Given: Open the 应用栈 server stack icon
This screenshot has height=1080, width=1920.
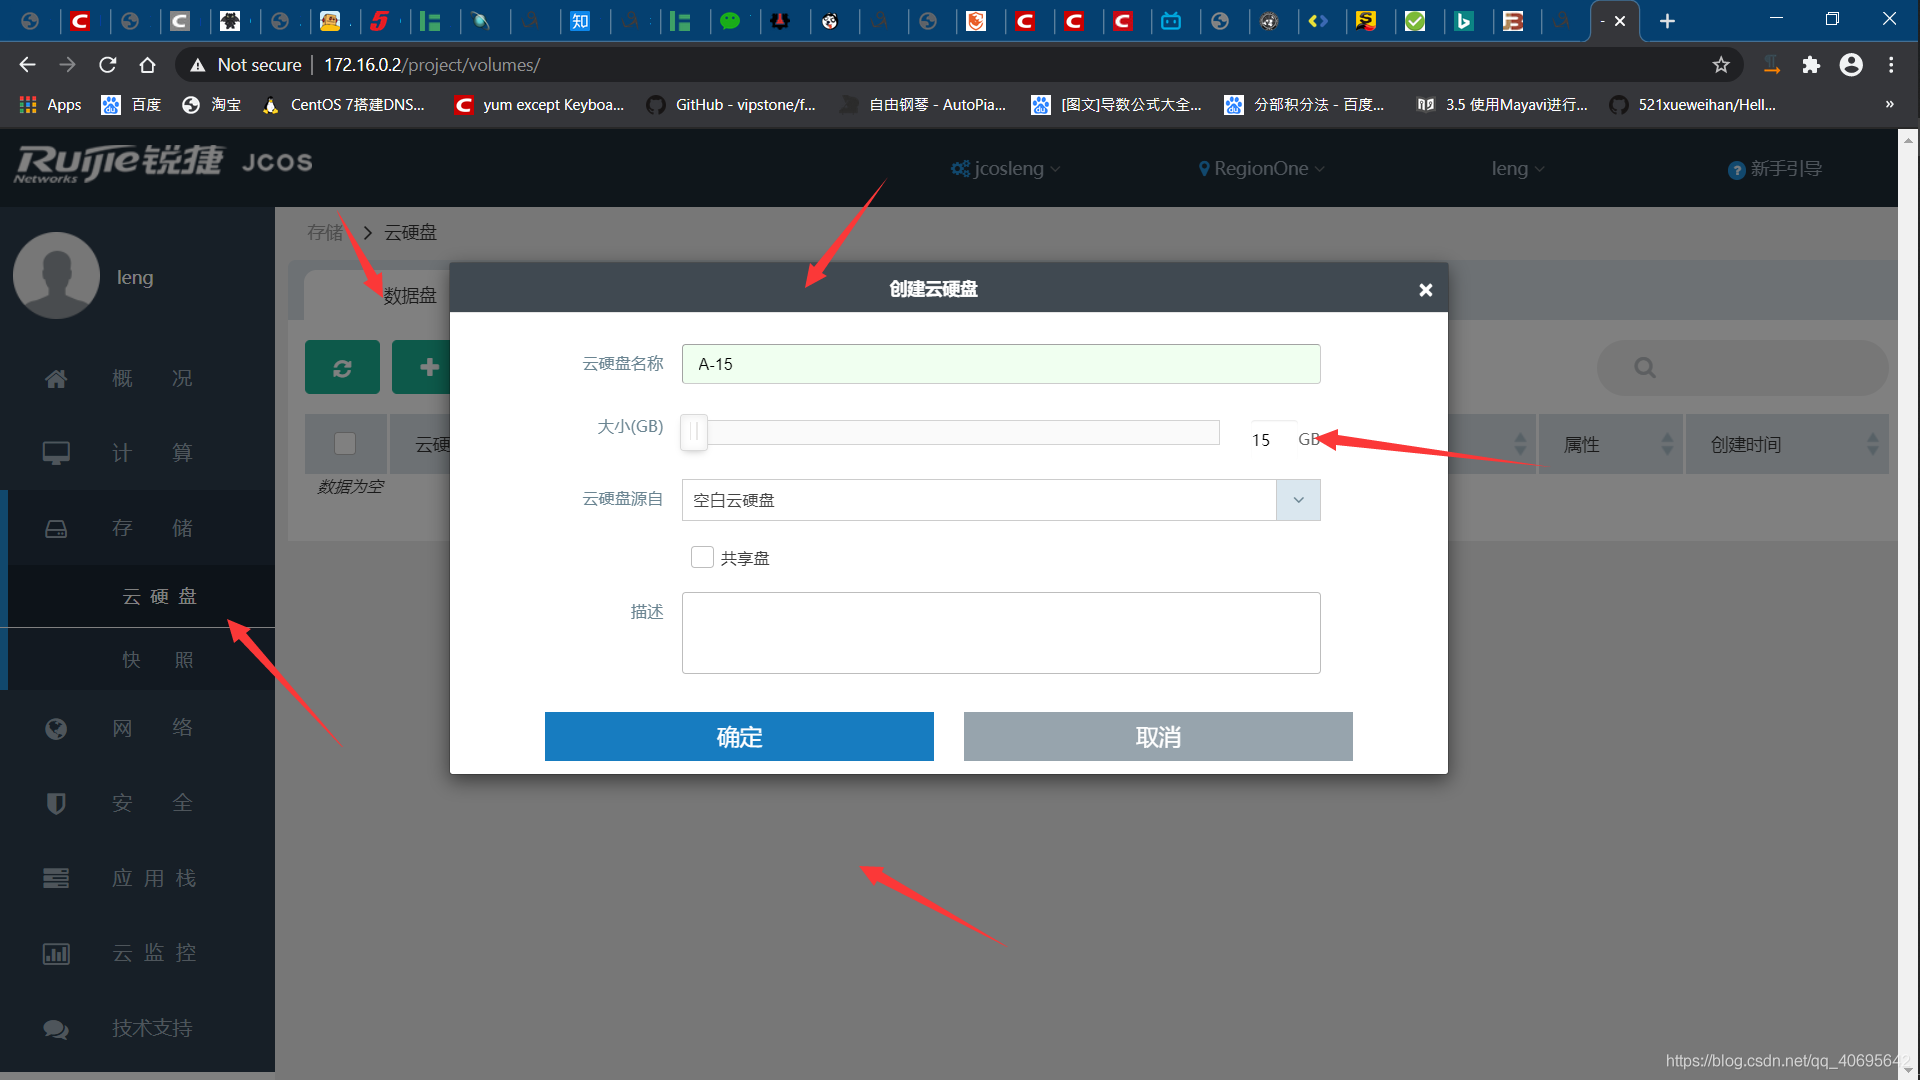Looking at the screenshot, I should click(x=56, y=878).
